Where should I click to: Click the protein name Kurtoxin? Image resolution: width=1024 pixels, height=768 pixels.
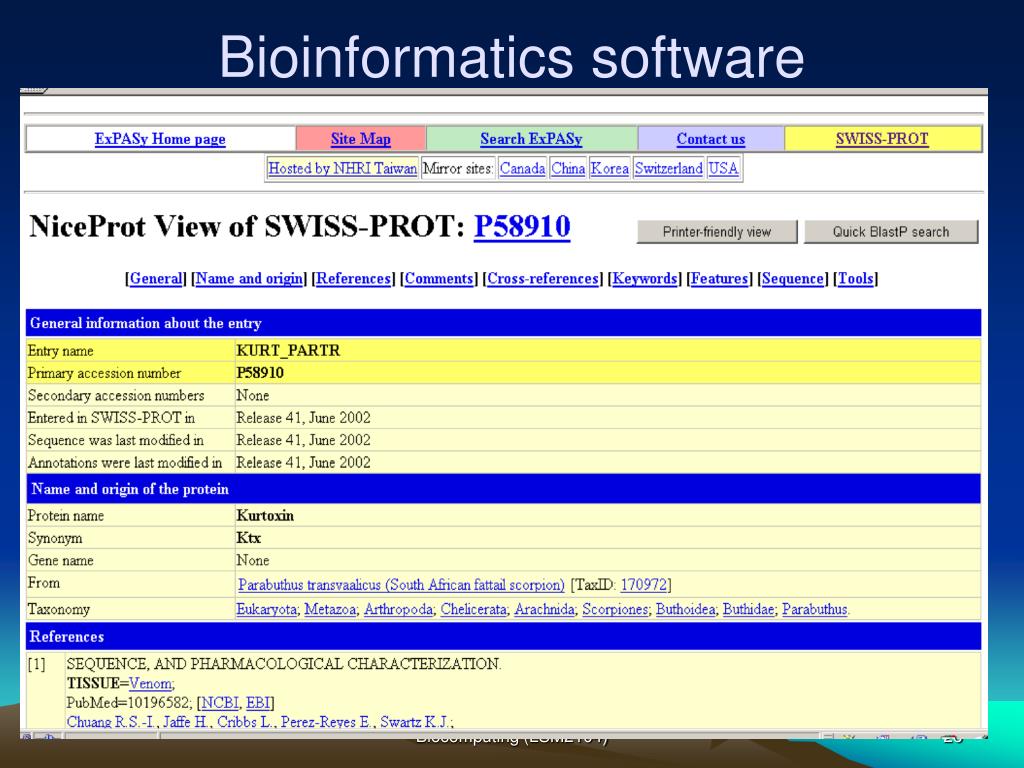tap(265, 516)
